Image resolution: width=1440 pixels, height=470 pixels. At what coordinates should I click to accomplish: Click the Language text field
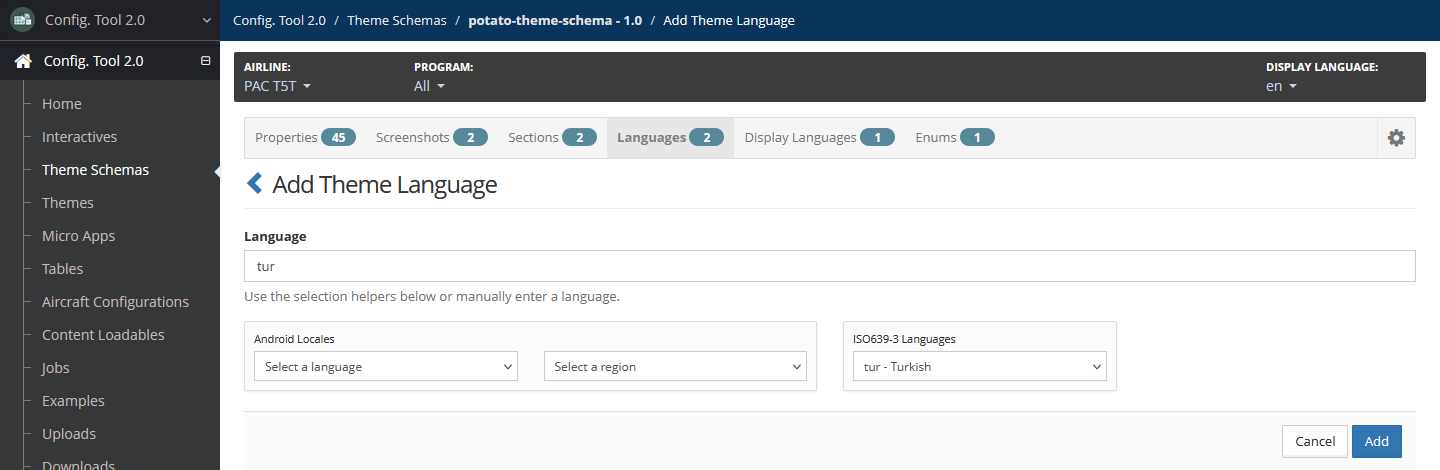pos(830,266)
